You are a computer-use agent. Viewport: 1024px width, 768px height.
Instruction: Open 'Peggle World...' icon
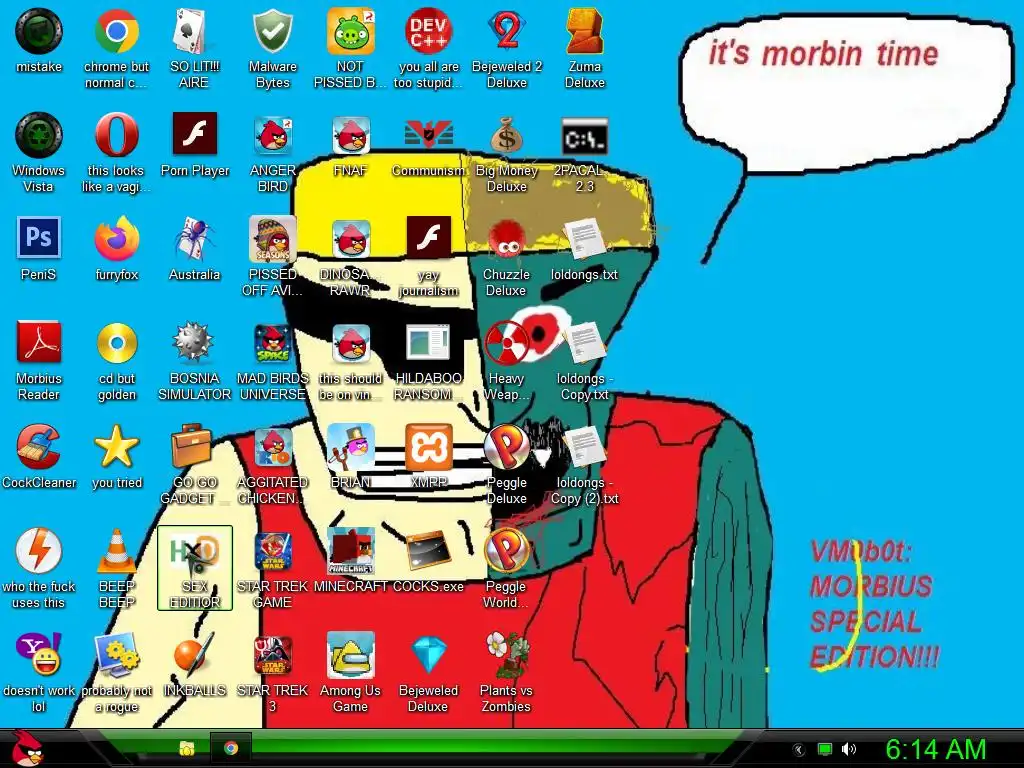tap(507, 550)
